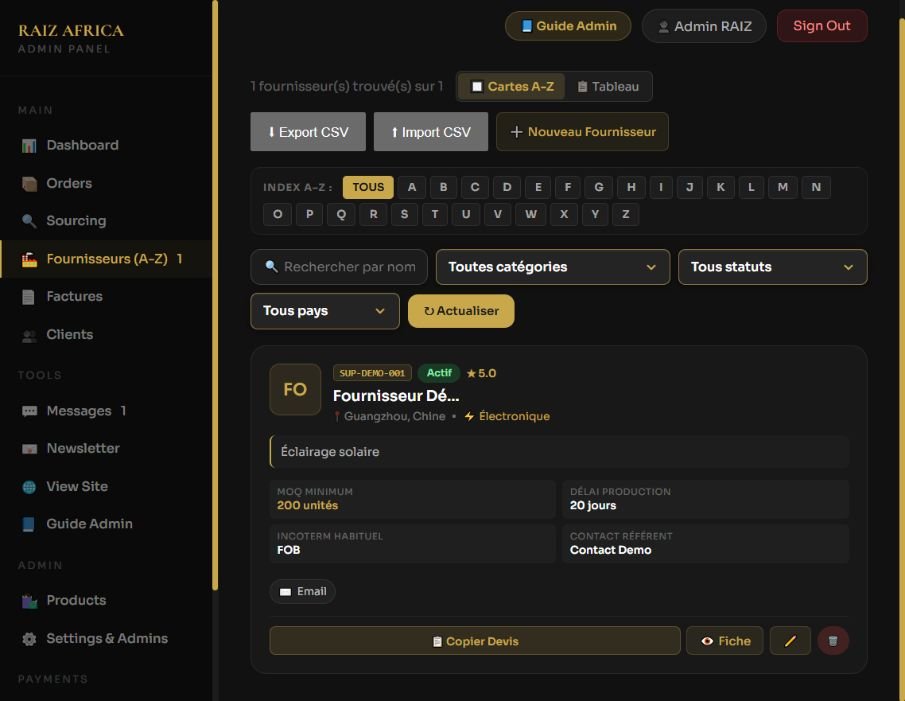Click the Email contact chip
The image size is (905, 701).
[302, 592]
